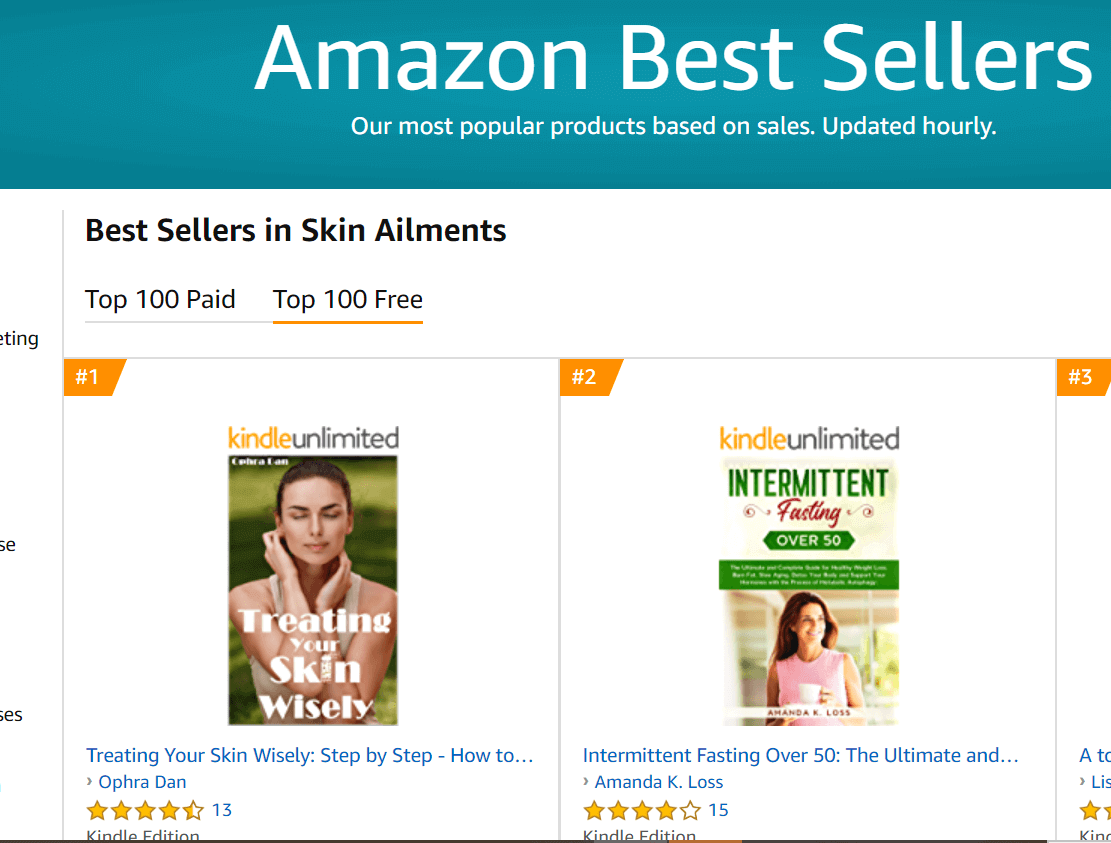Open author Ophra Dan's page
This screenshot has height=843, width=1111.
(x=142, y=782)
